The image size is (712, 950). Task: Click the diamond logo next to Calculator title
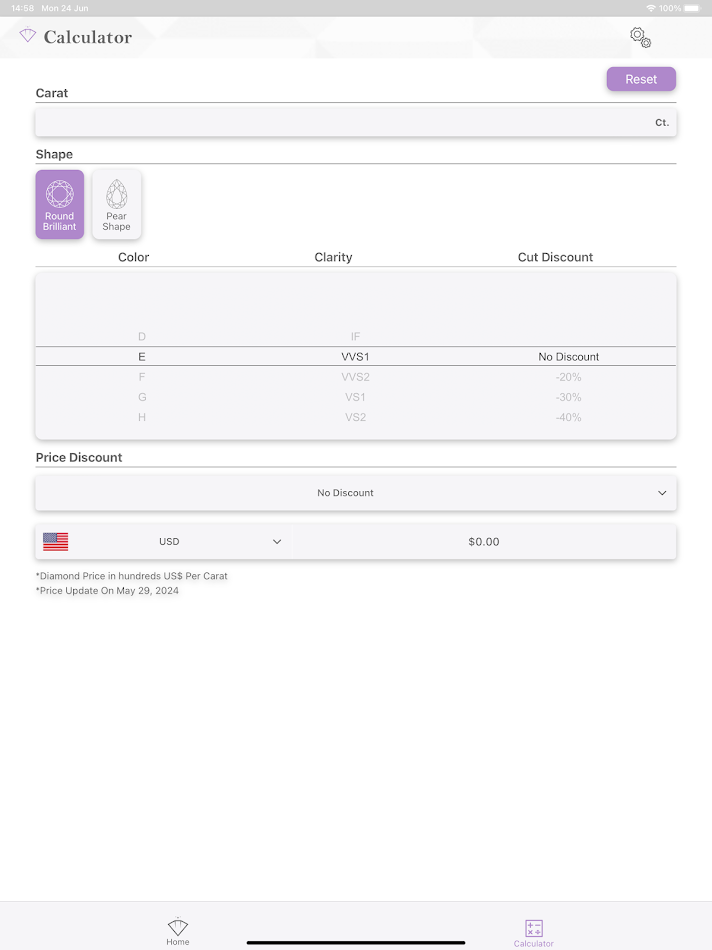pyautogui.click(x=27, y=36)
